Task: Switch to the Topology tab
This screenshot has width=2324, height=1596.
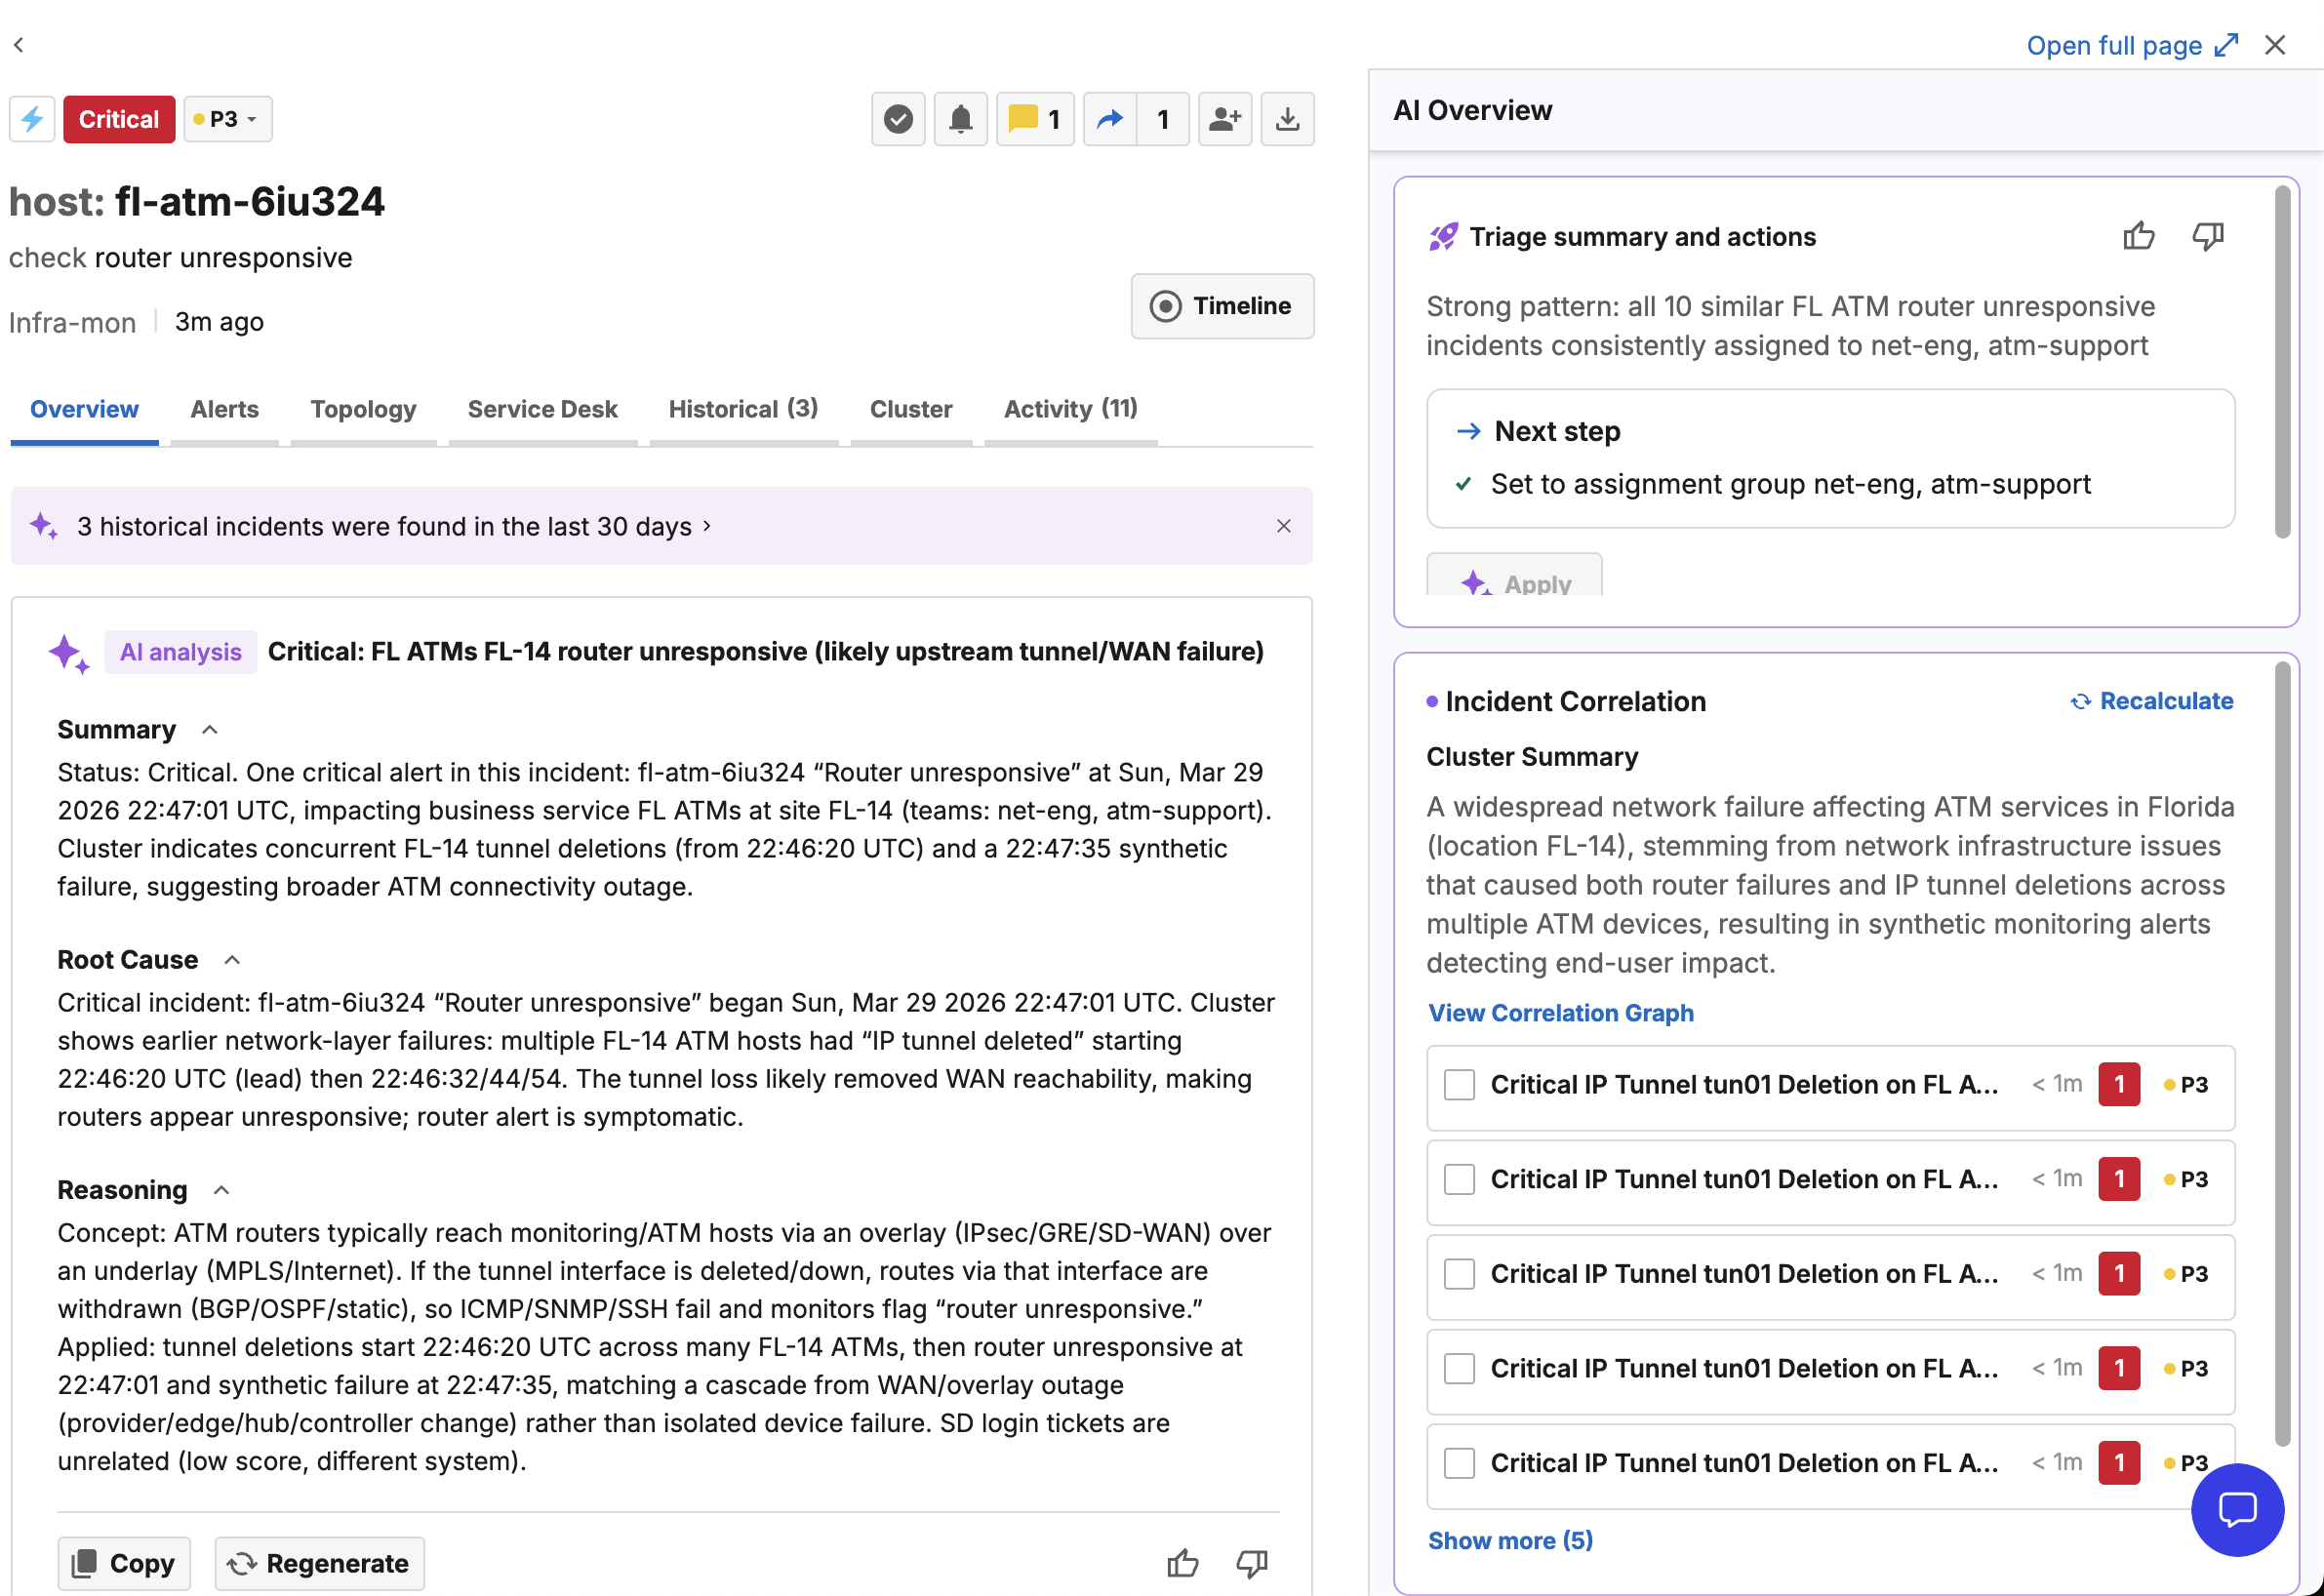Action: point(362,409)
